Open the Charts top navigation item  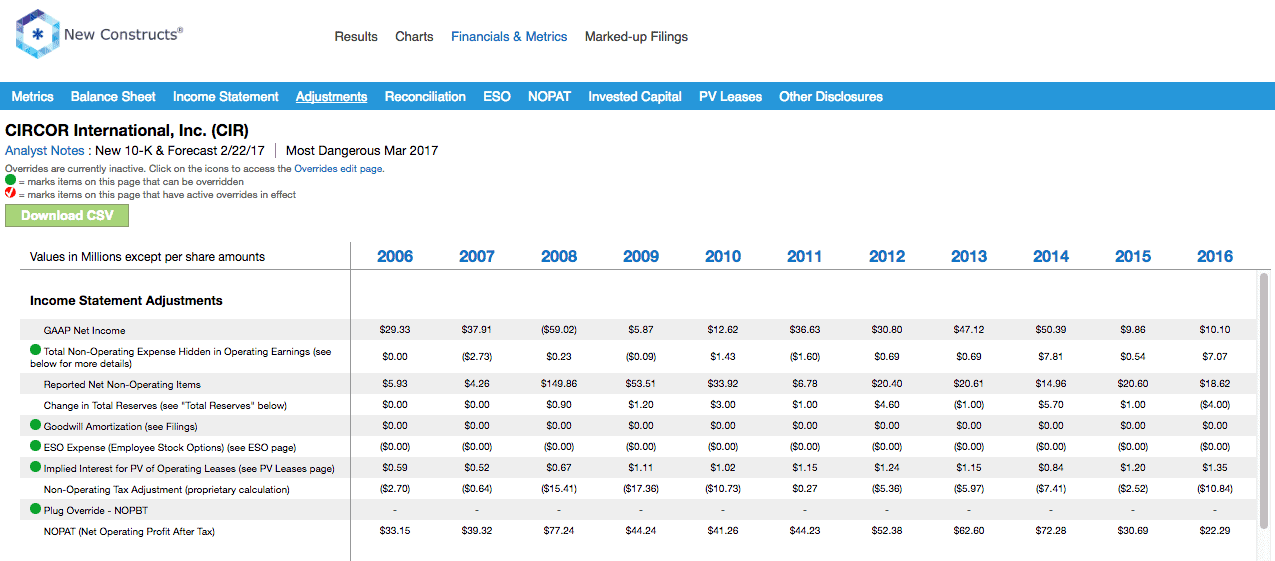click(x=414, y=36)
